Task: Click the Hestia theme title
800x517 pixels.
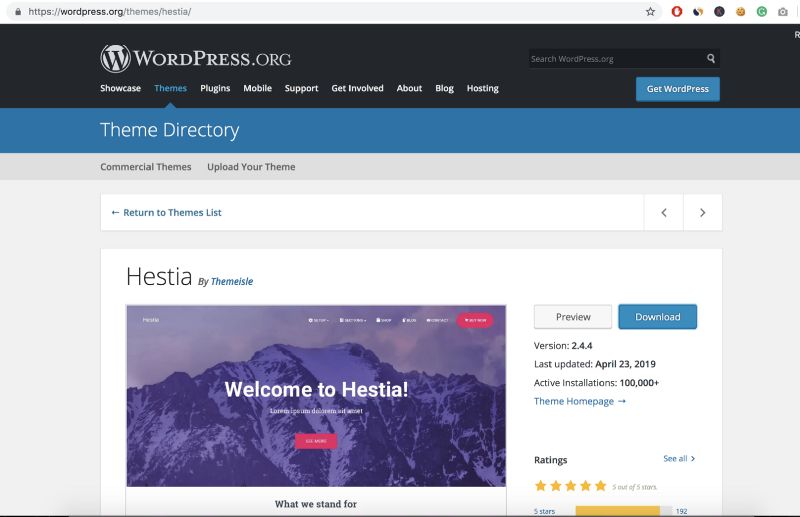Action: [x=159, y=276]
